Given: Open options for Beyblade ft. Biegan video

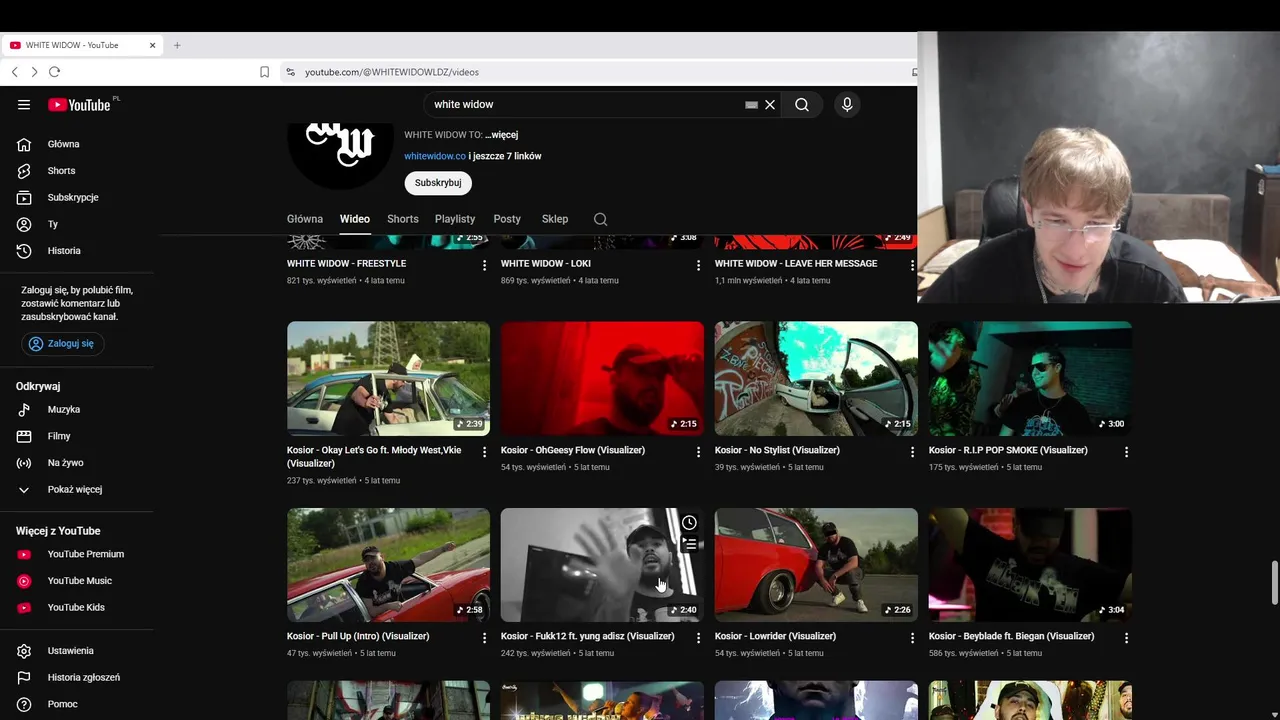Looking at the screenshot, I should [x=1126, y=638].
